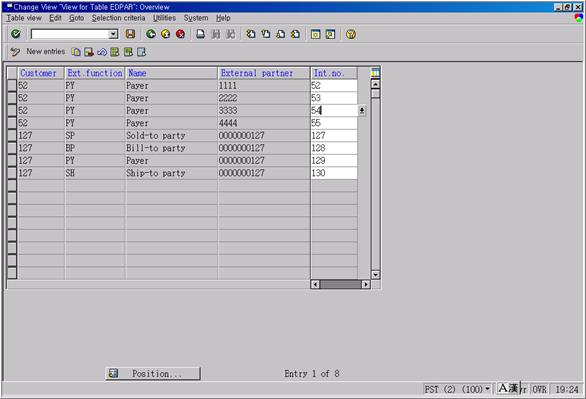
Task: Open the Selection criteria menu
Action: [118, 18]
